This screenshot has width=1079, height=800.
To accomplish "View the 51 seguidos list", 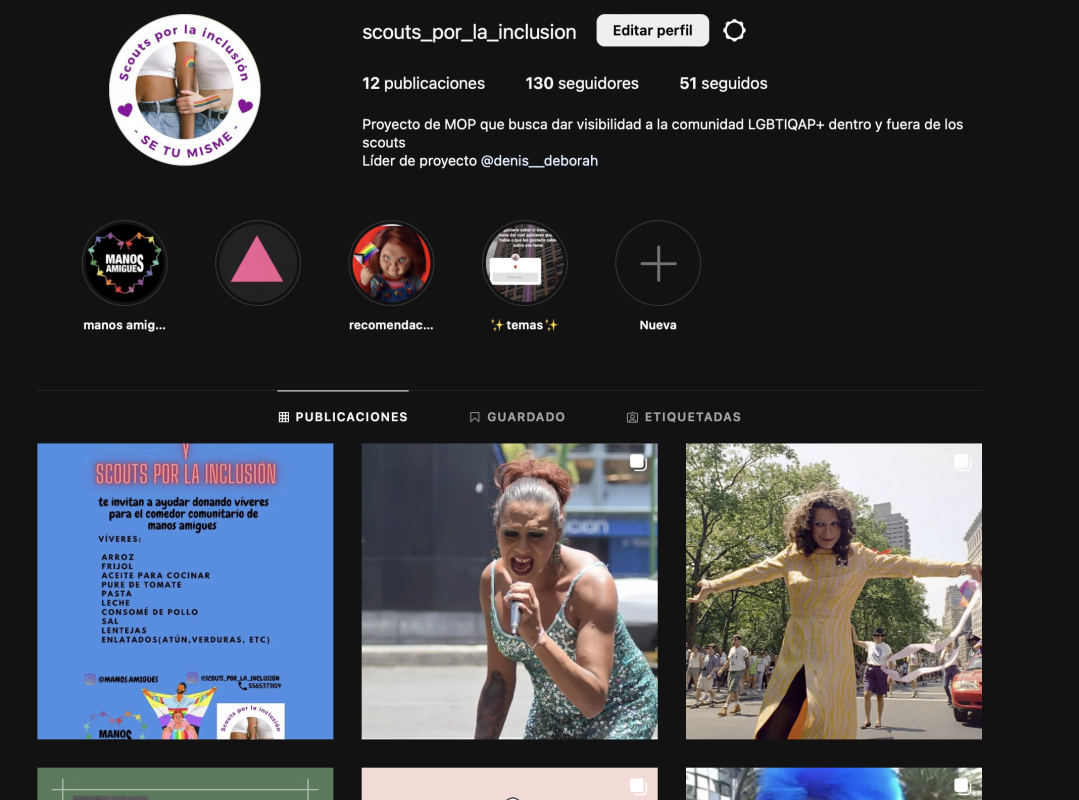I will [x=723, y=84].
